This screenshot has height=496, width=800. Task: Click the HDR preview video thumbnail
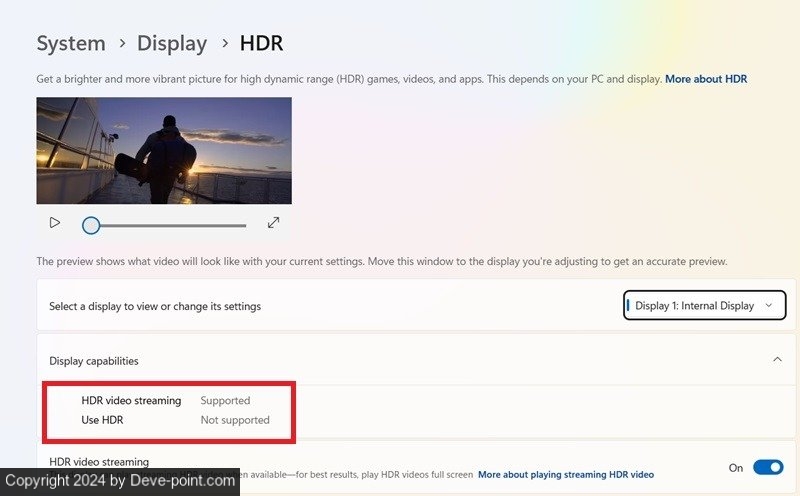click(x=164, y=150)
